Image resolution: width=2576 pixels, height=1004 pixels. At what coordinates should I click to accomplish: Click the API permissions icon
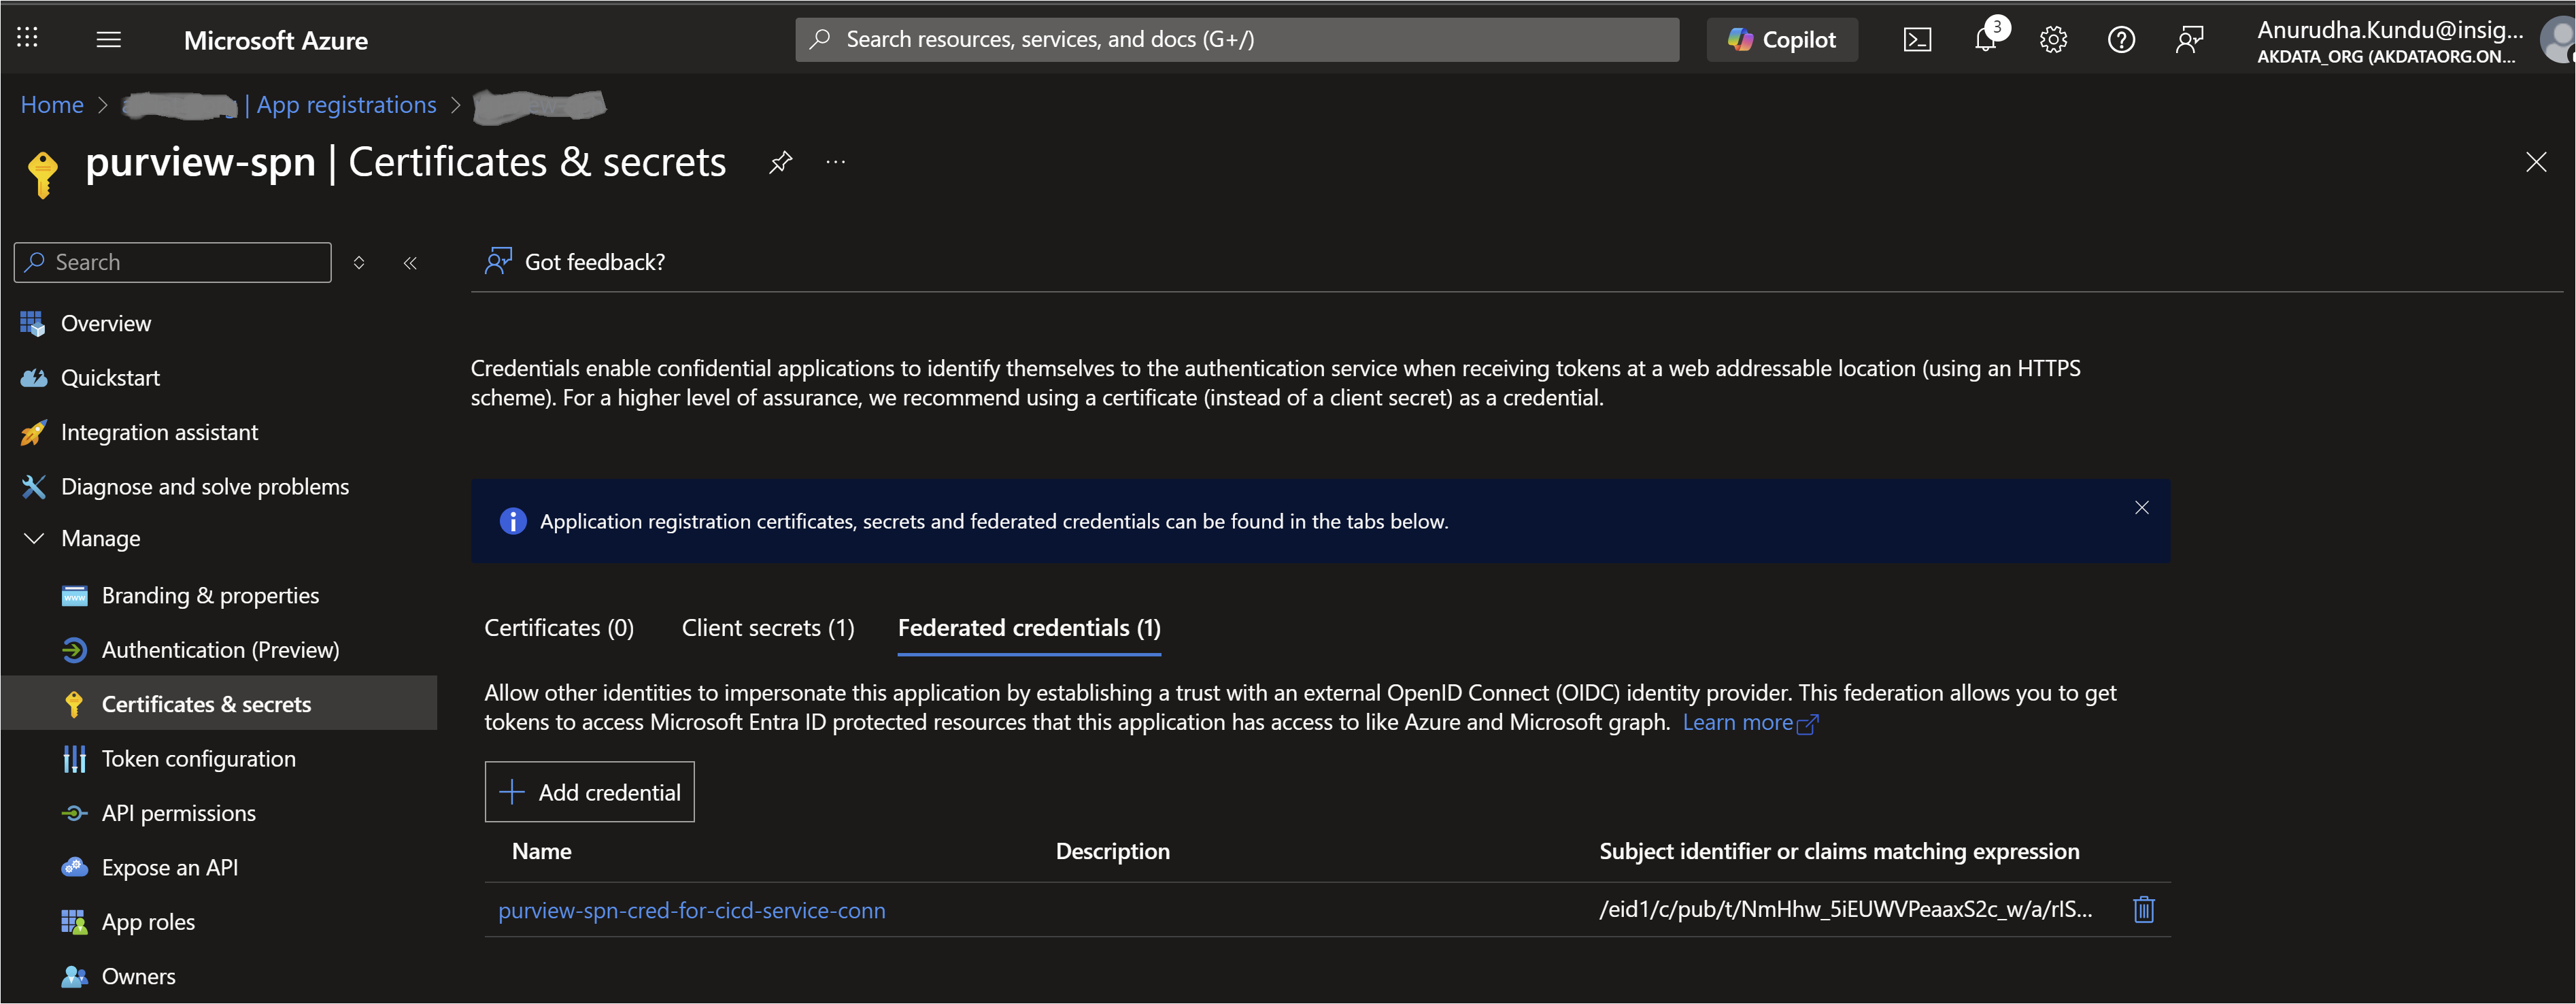click(74, 813)
